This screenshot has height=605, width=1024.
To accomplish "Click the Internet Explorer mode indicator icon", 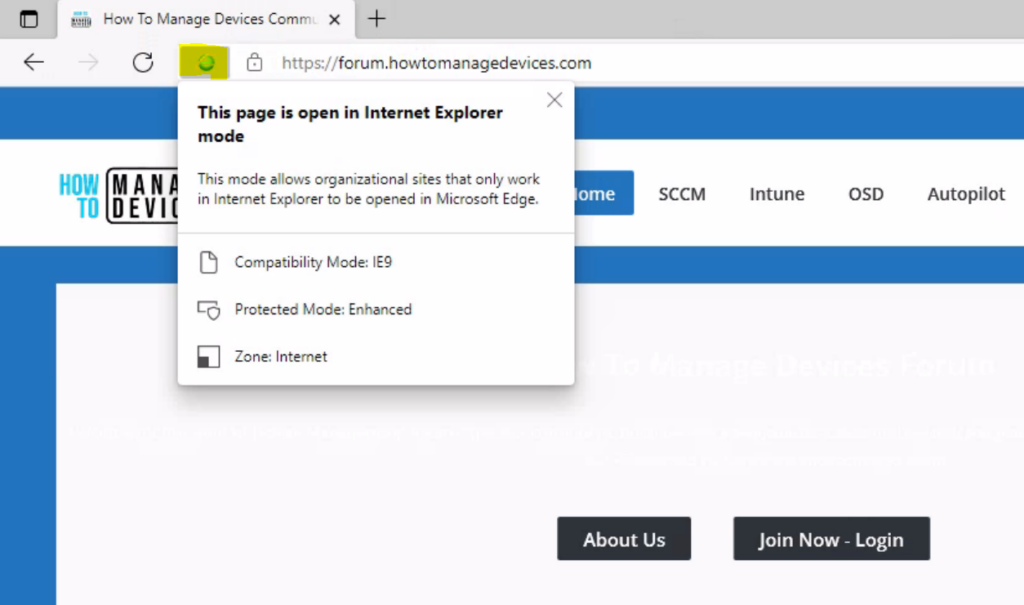I will (x=206, y=63).
